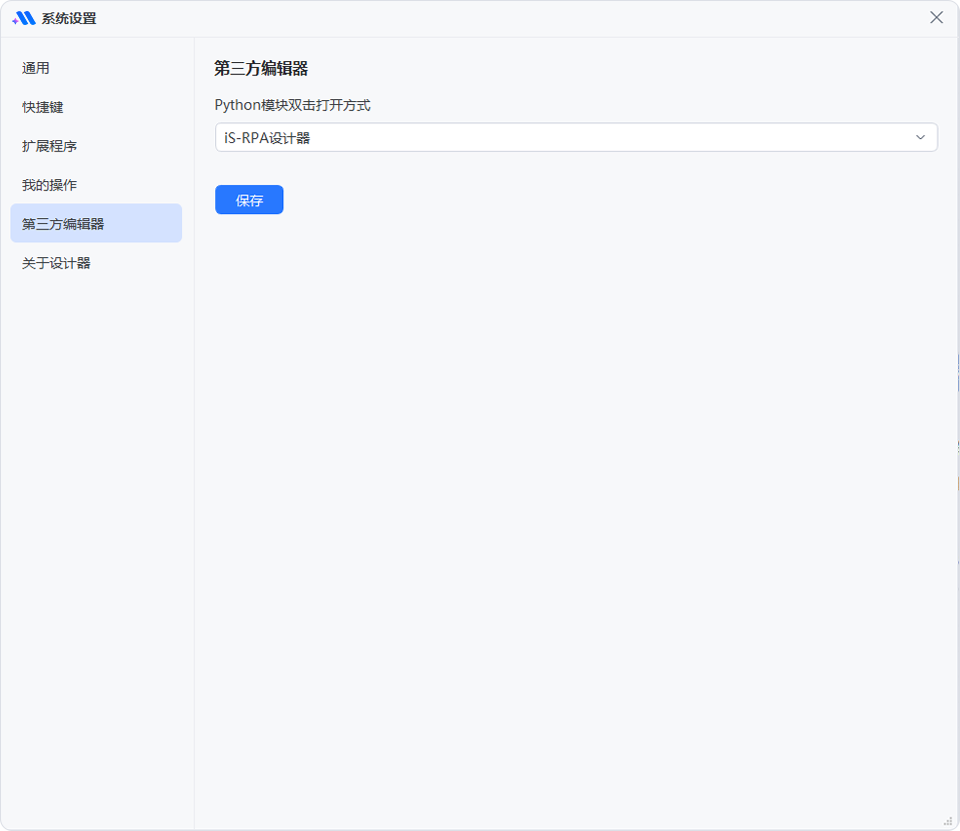Switch to the 快捷键 section
960x831 pixels.
coord(43,107)
